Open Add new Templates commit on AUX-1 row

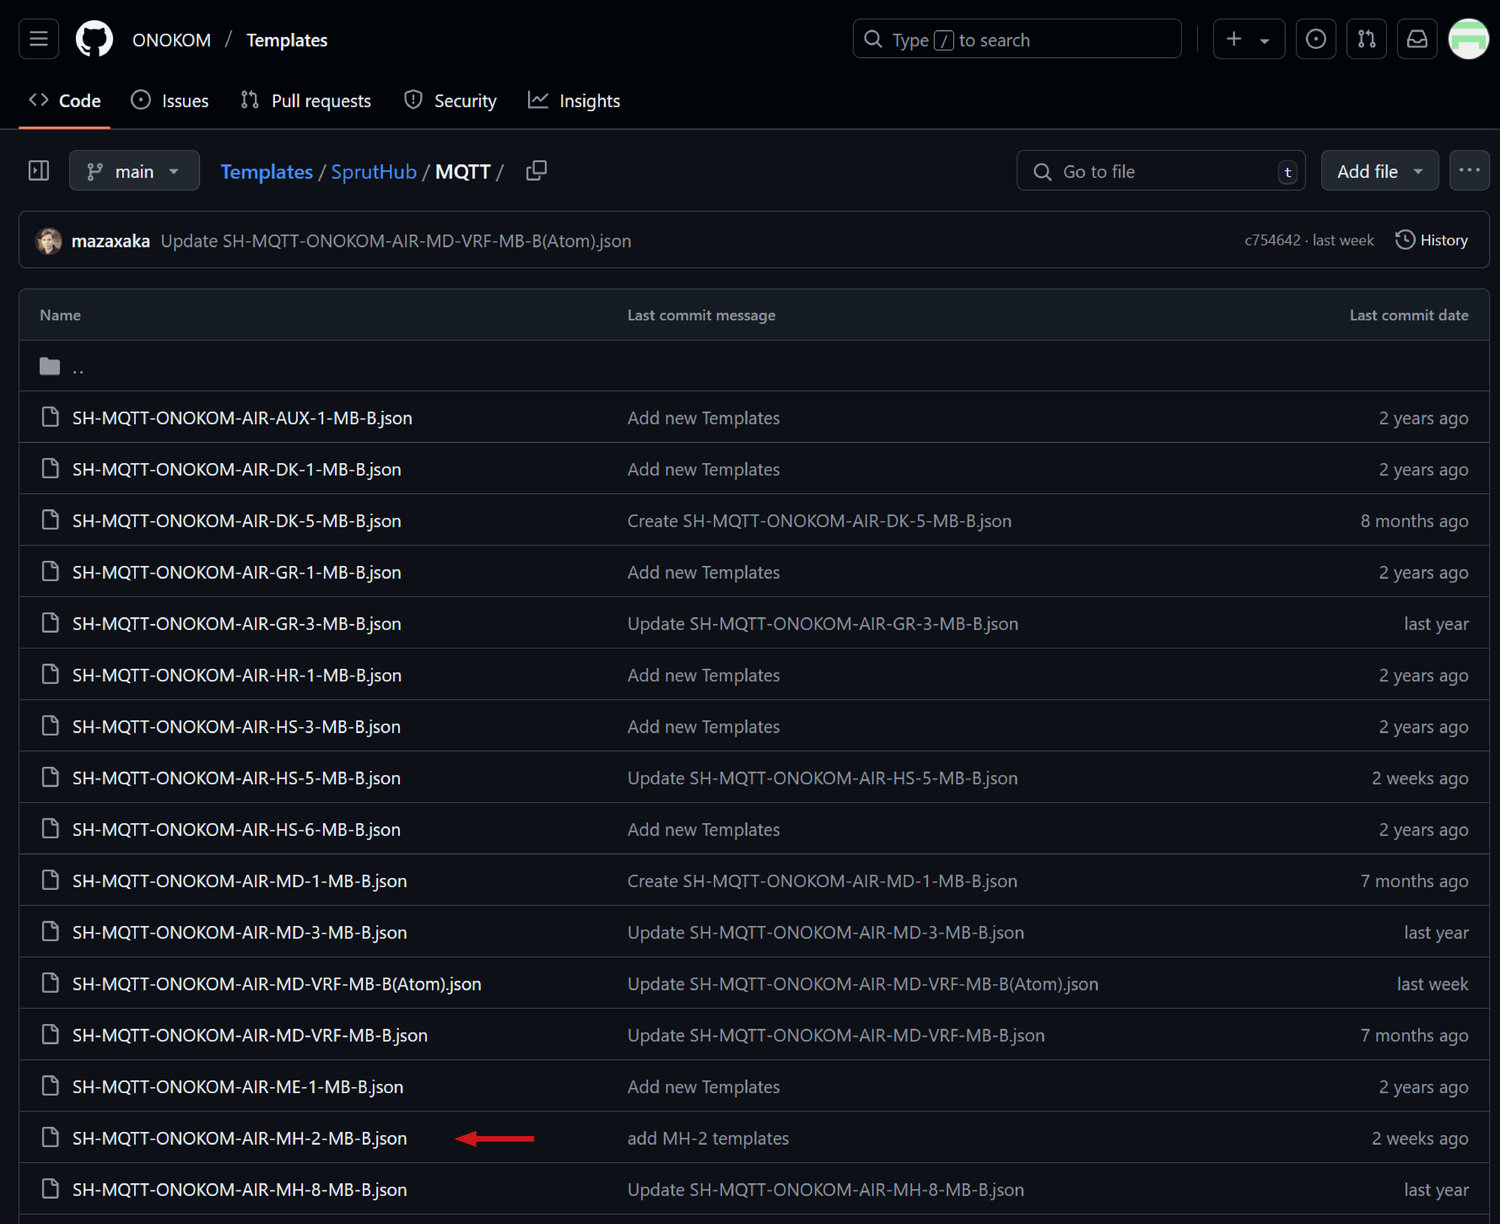click(x=704, y=418)
